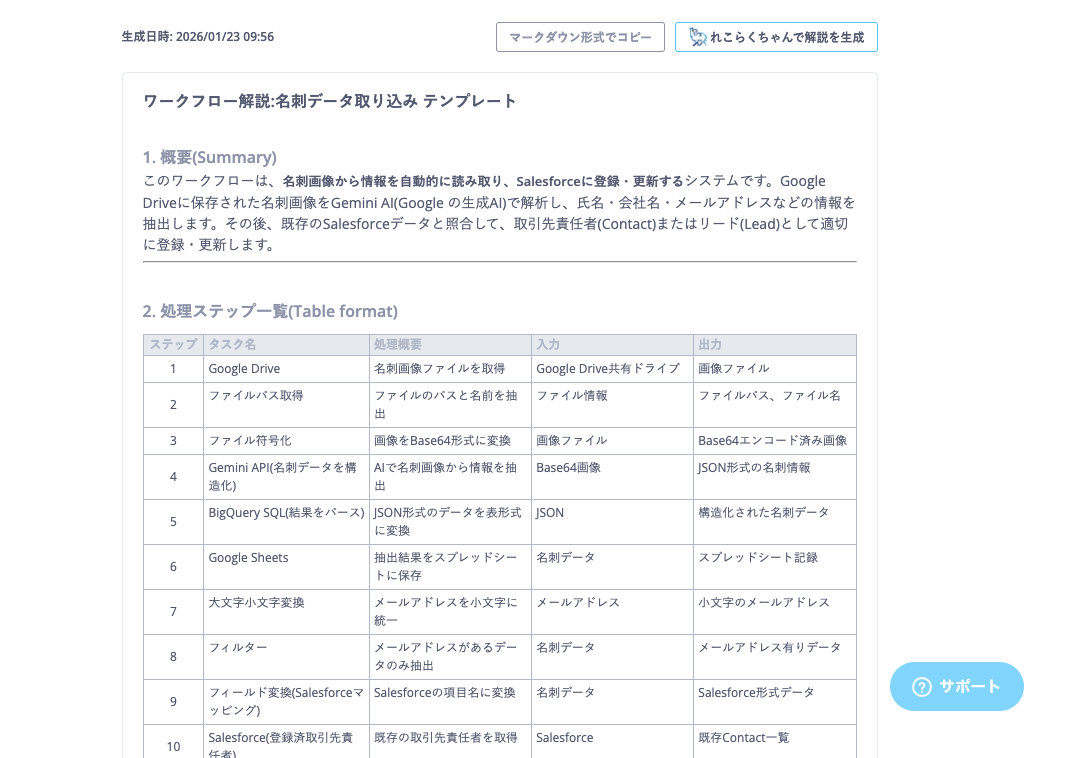Open the サポート help widget
Viewport: 1068px width, 758px height.
957,687
